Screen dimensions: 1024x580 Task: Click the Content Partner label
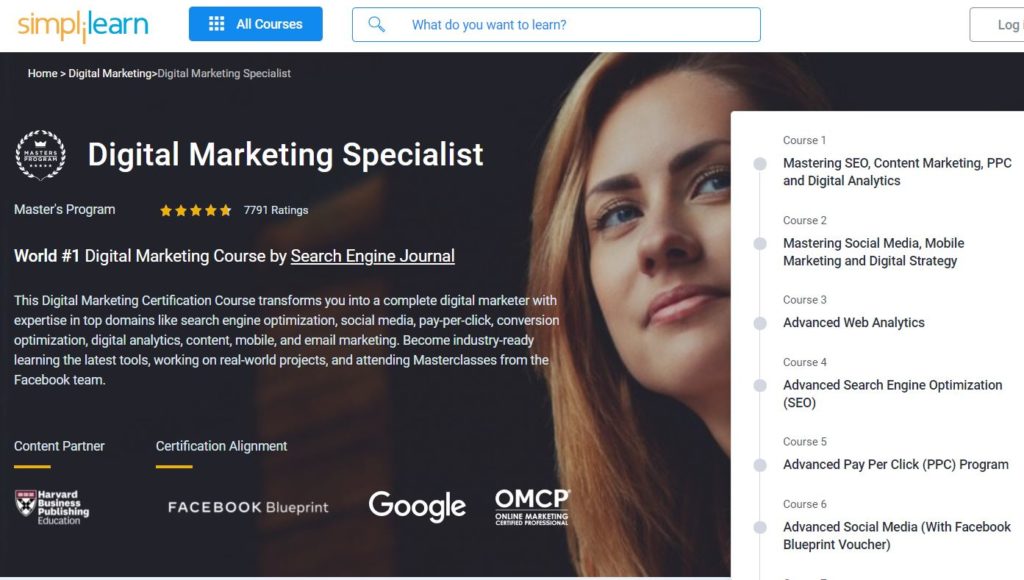[x=59, y=446]
